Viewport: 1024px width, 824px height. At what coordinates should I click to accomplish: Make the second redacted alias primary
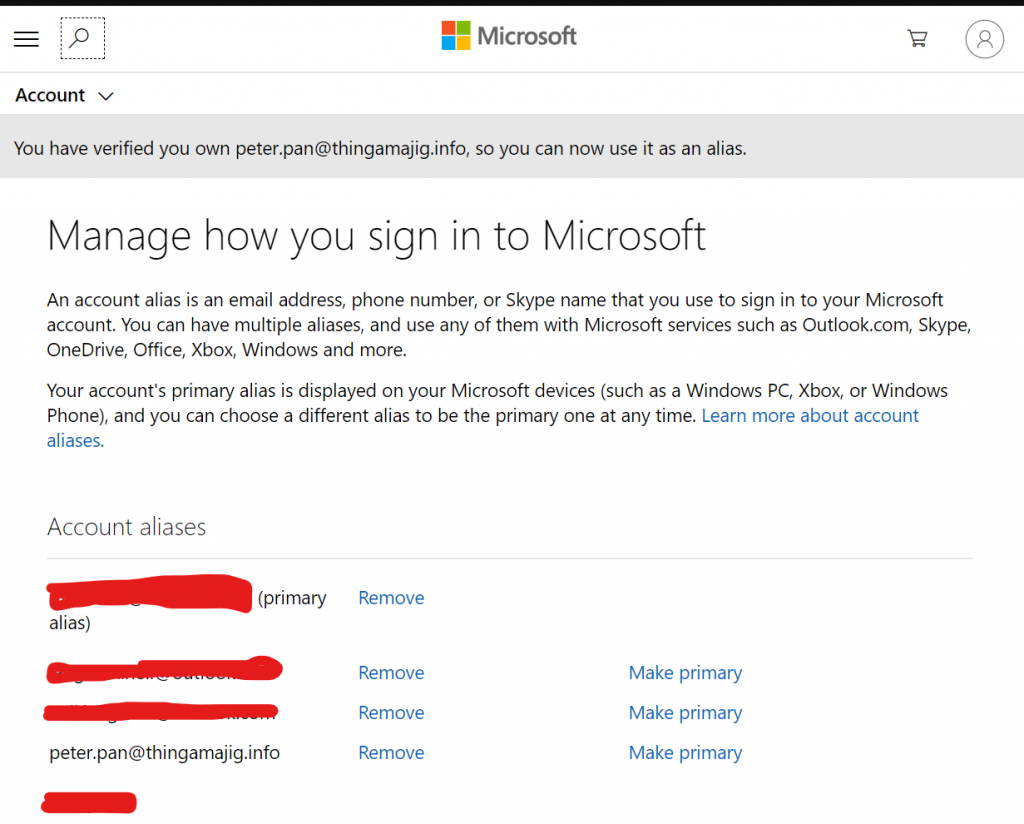pyautogui.click(x=685, y=673)
